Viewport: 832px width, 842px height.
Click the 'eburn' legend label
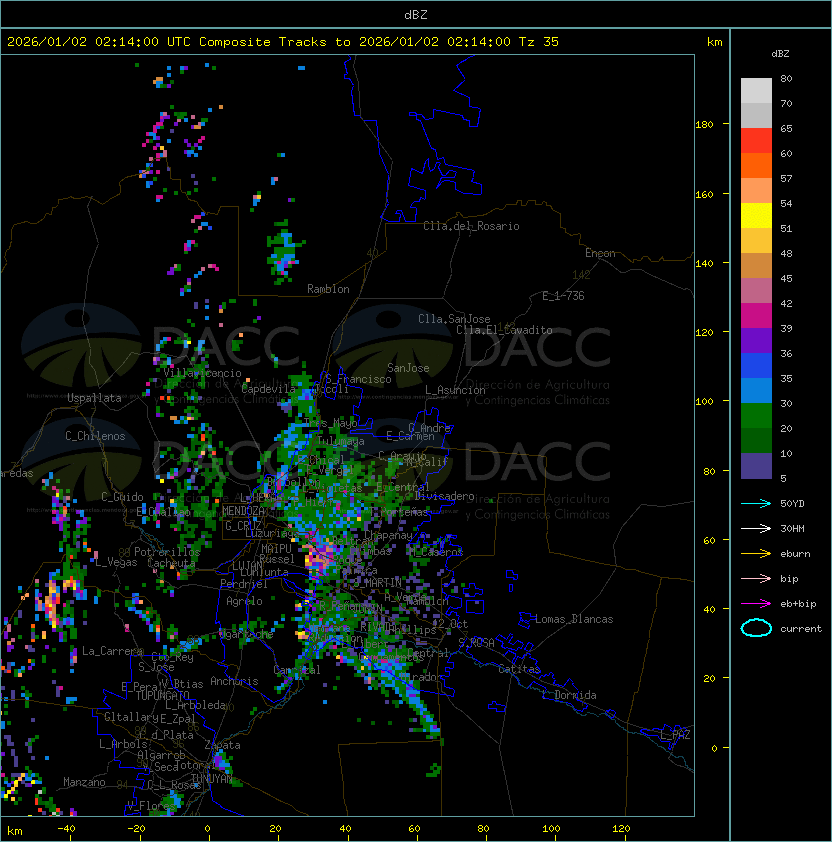pos(795,554)
